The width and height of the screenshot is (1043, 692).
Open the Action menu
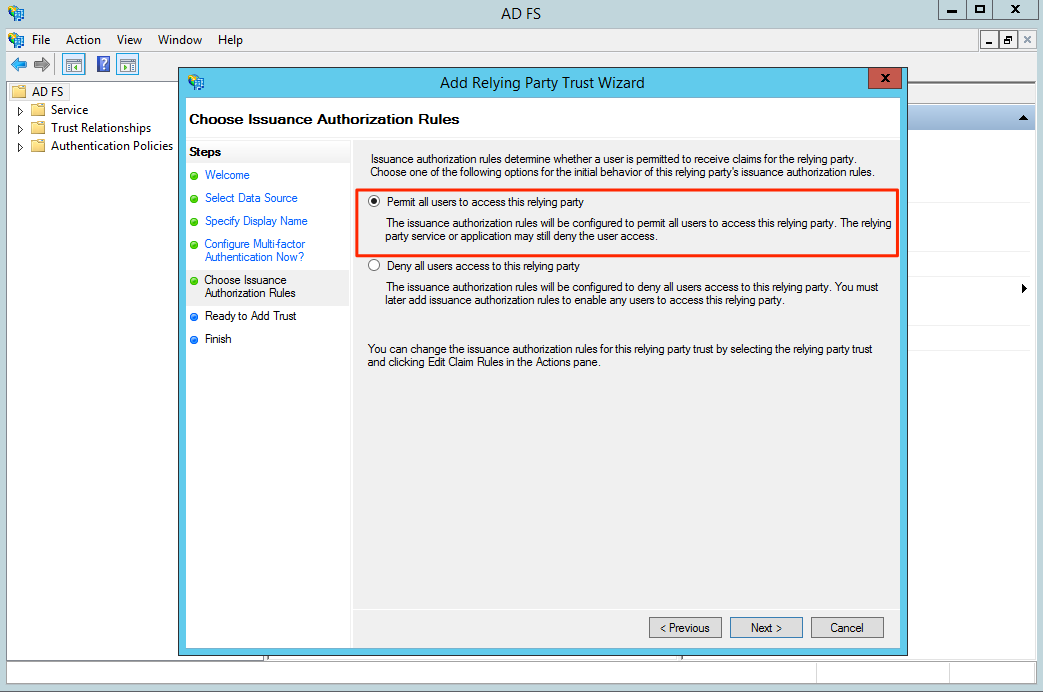tap(83, 40)
